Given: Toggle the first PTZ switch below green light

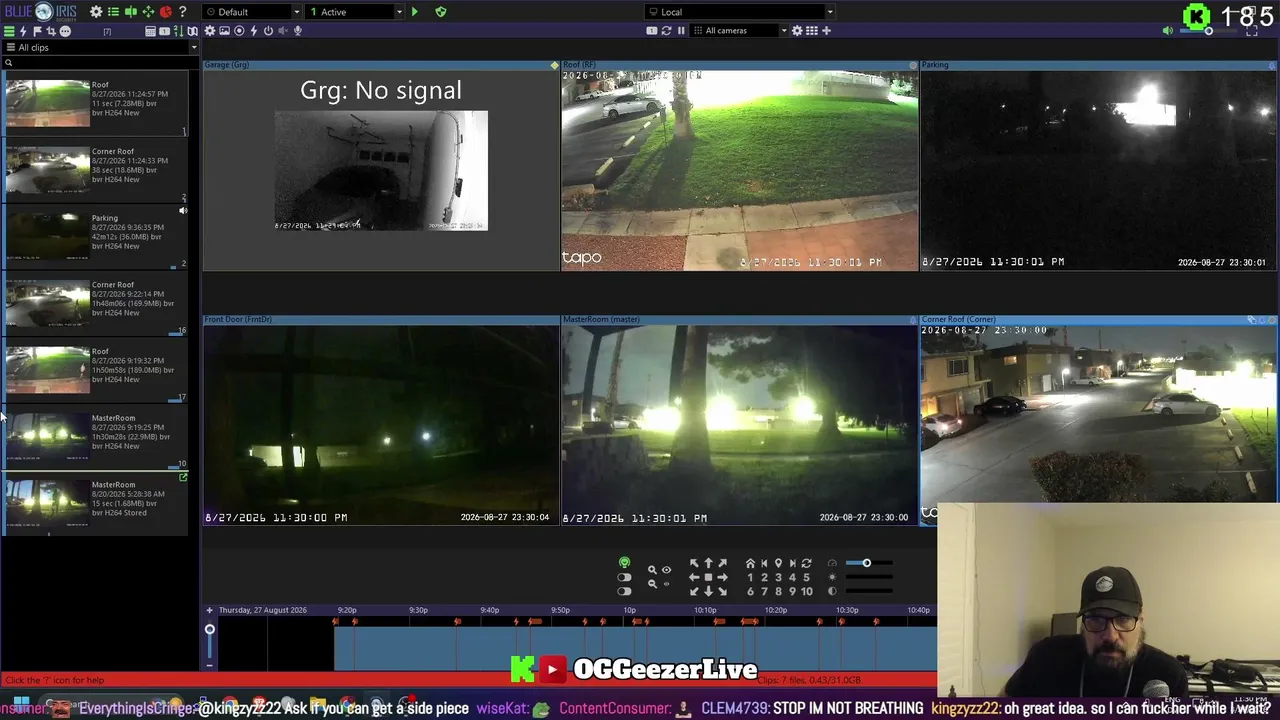Looking at the screenshot, I should click(624, 577).
